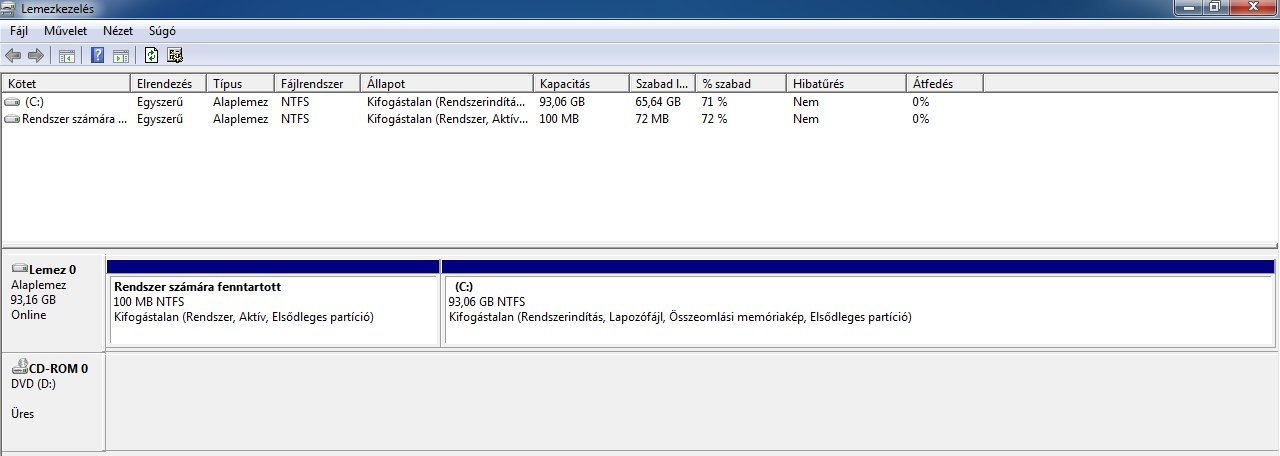Click the Üres status text under CD-ROM 0

click(x=22, y=413)
